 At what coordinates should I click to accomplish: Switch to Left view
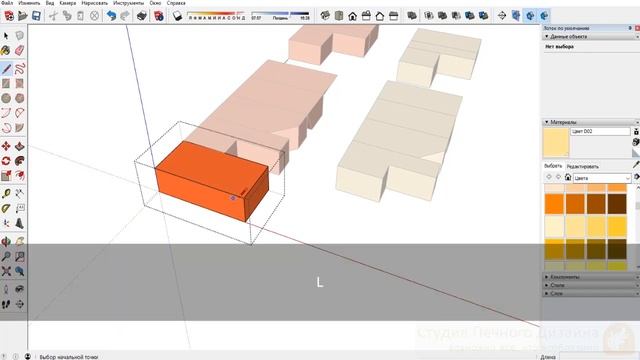[393, 16]
